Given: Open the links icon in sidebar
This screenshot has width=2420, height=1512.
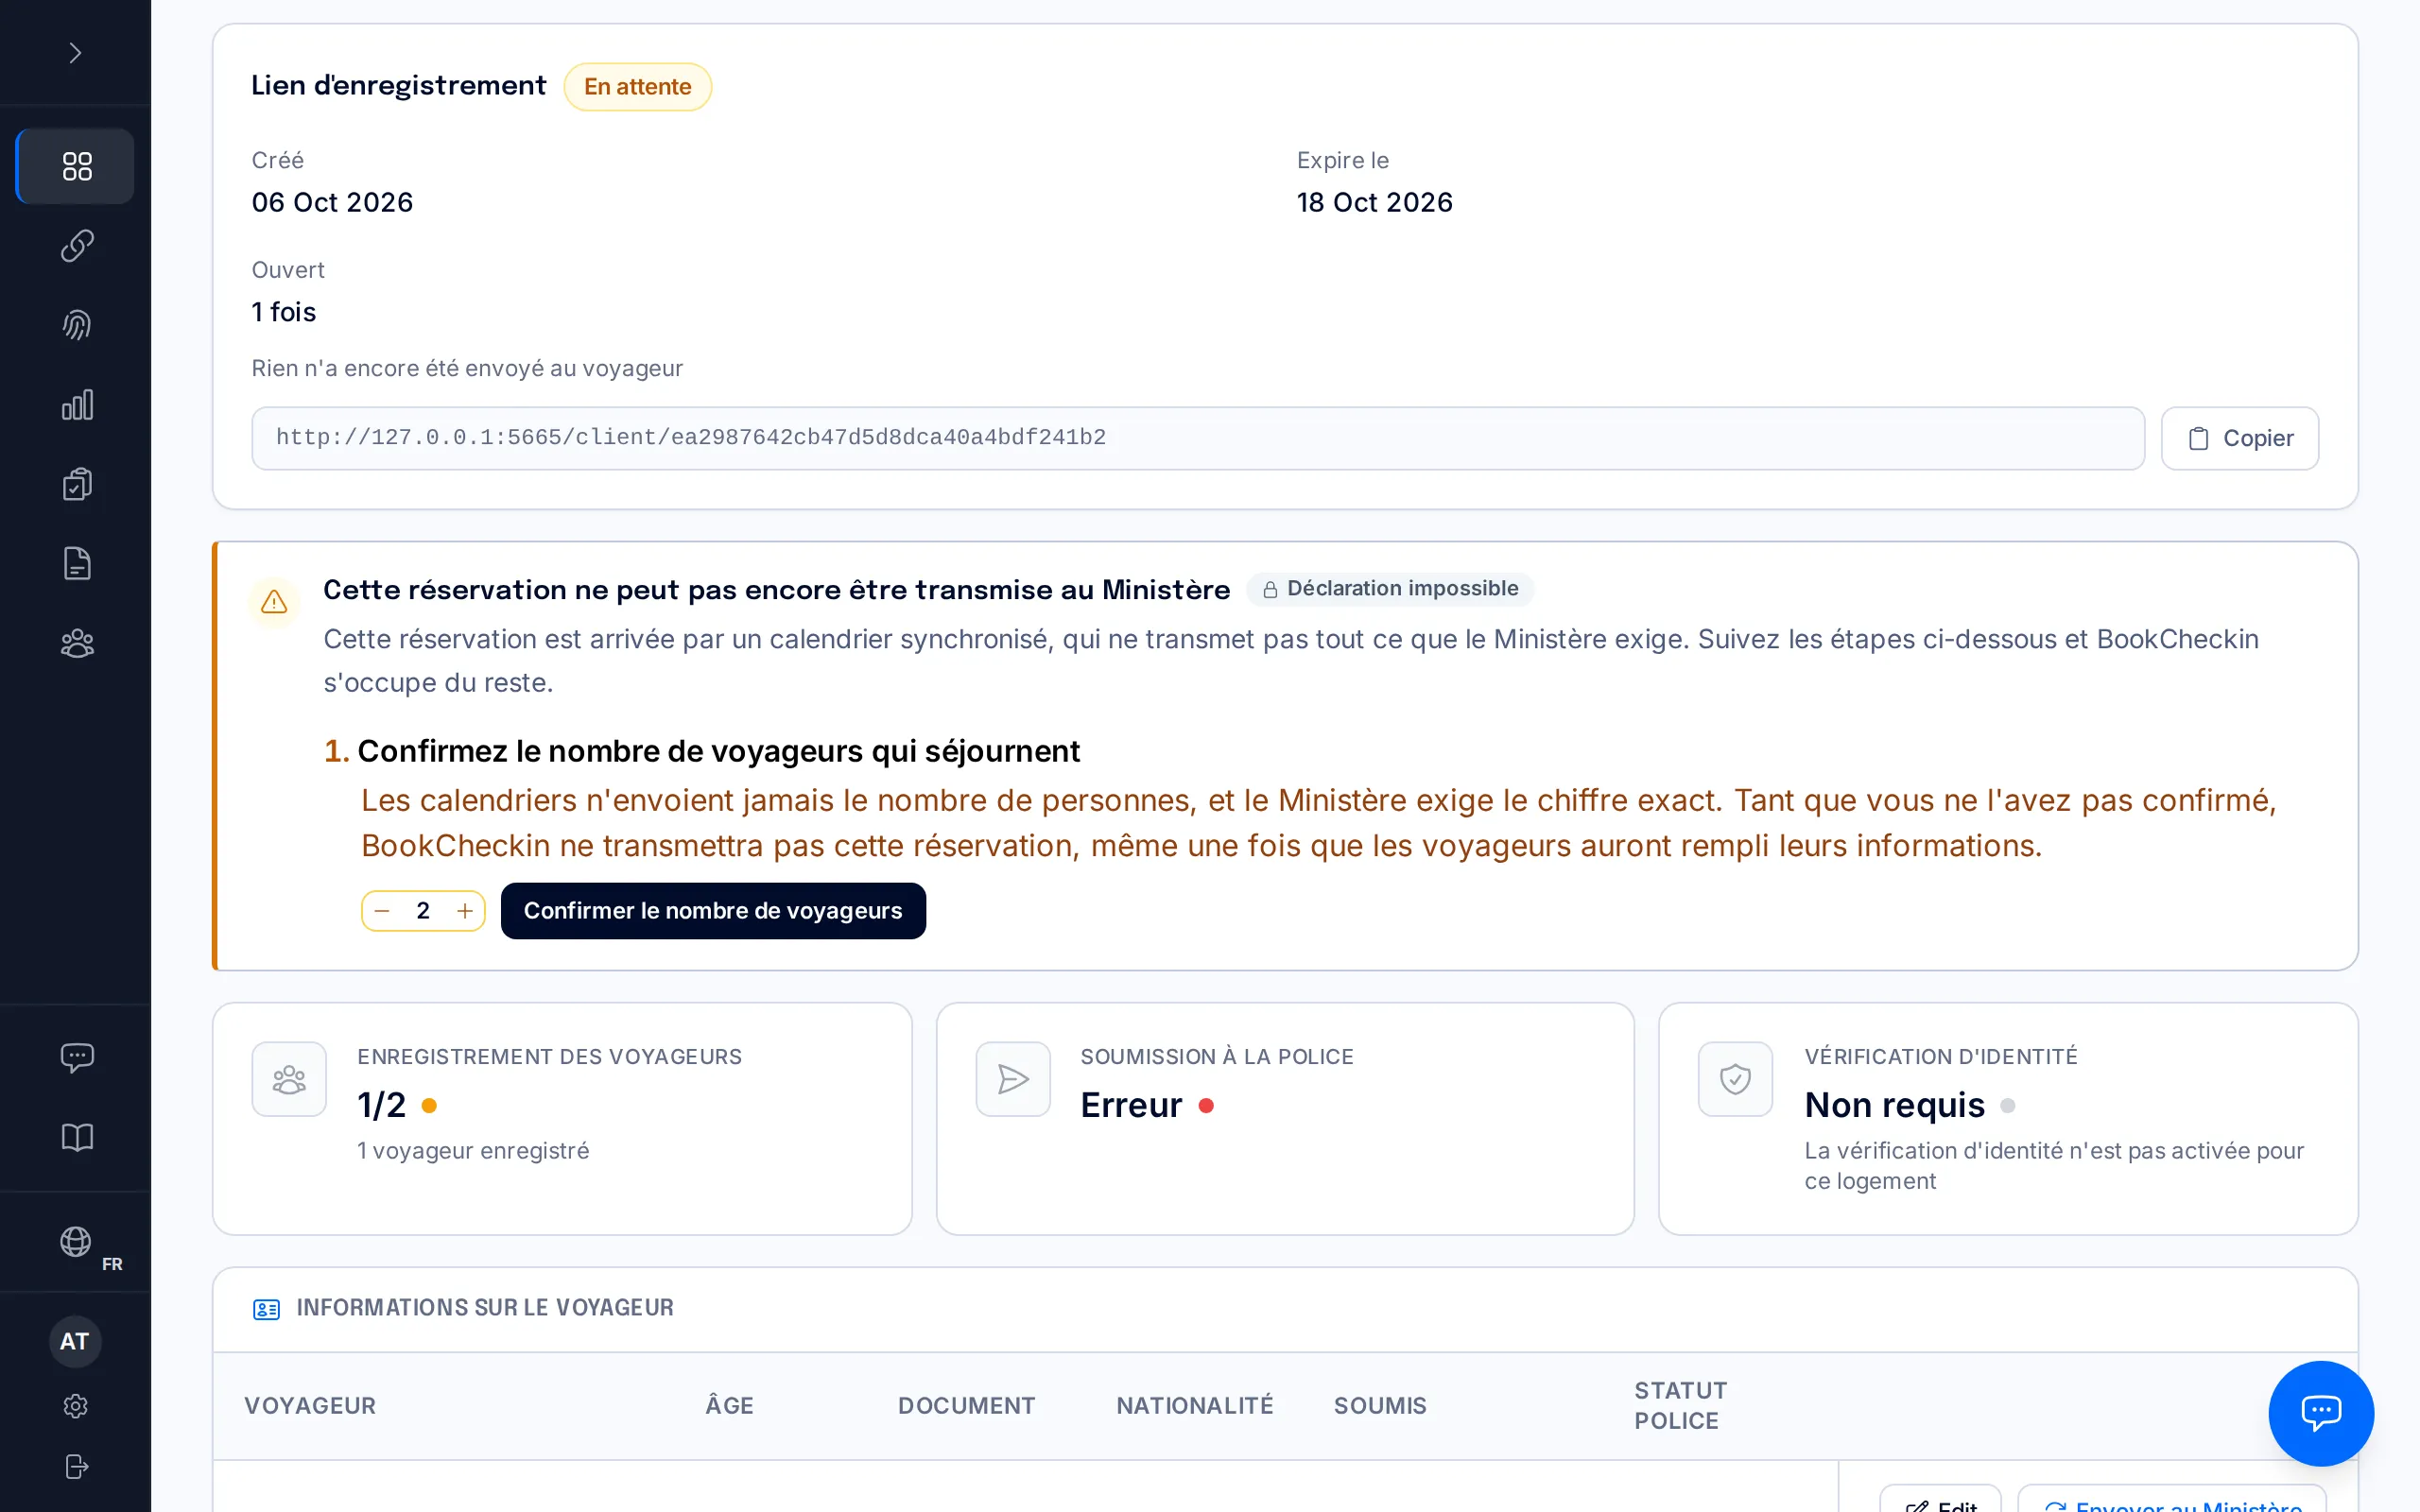Looking at the screenshot, I should point(76,246).
